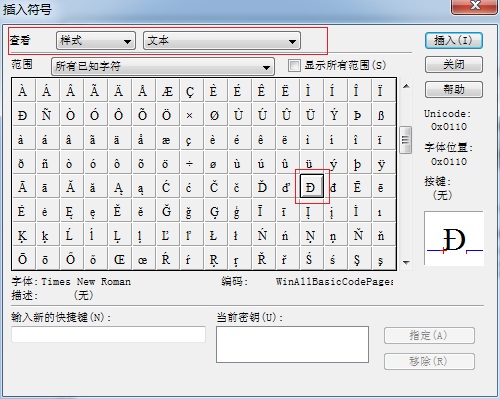Expand the 所有已知字符 range dropdown
Image resolution: width=500 pixels, height=399 pixels.
[163, 66]
